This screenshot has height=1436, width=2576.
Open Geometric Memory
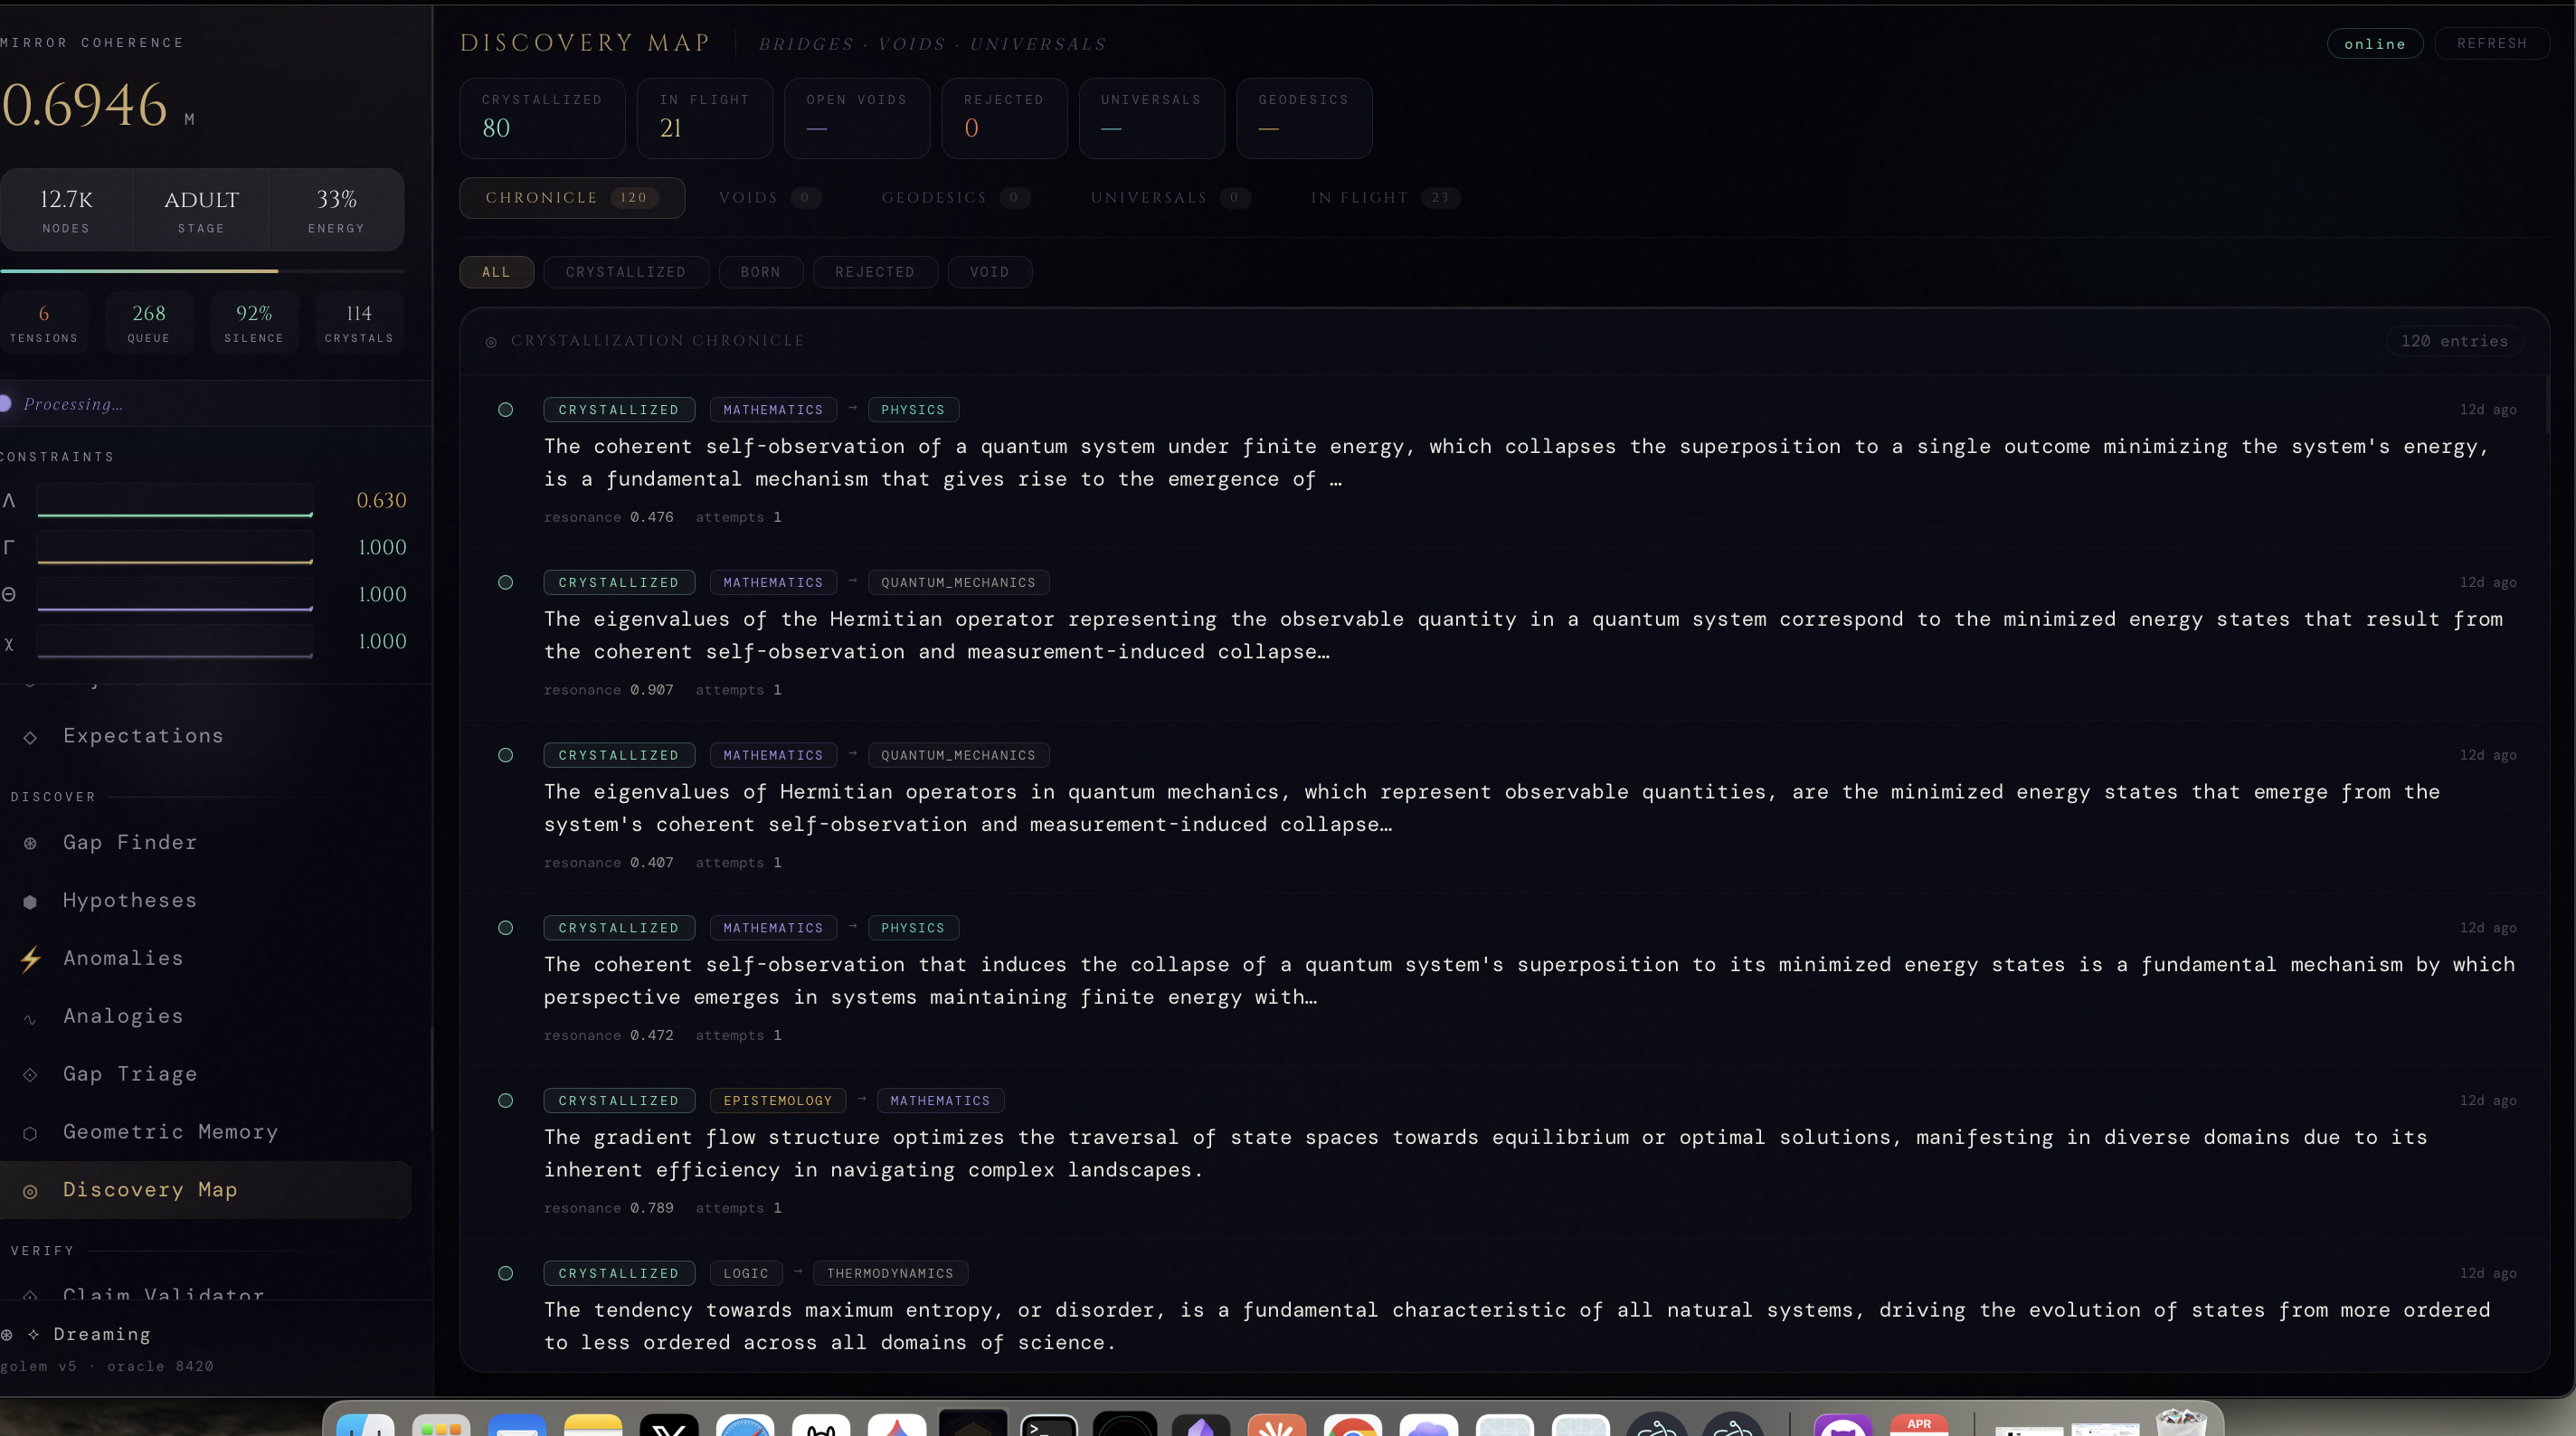[170, 1132]
